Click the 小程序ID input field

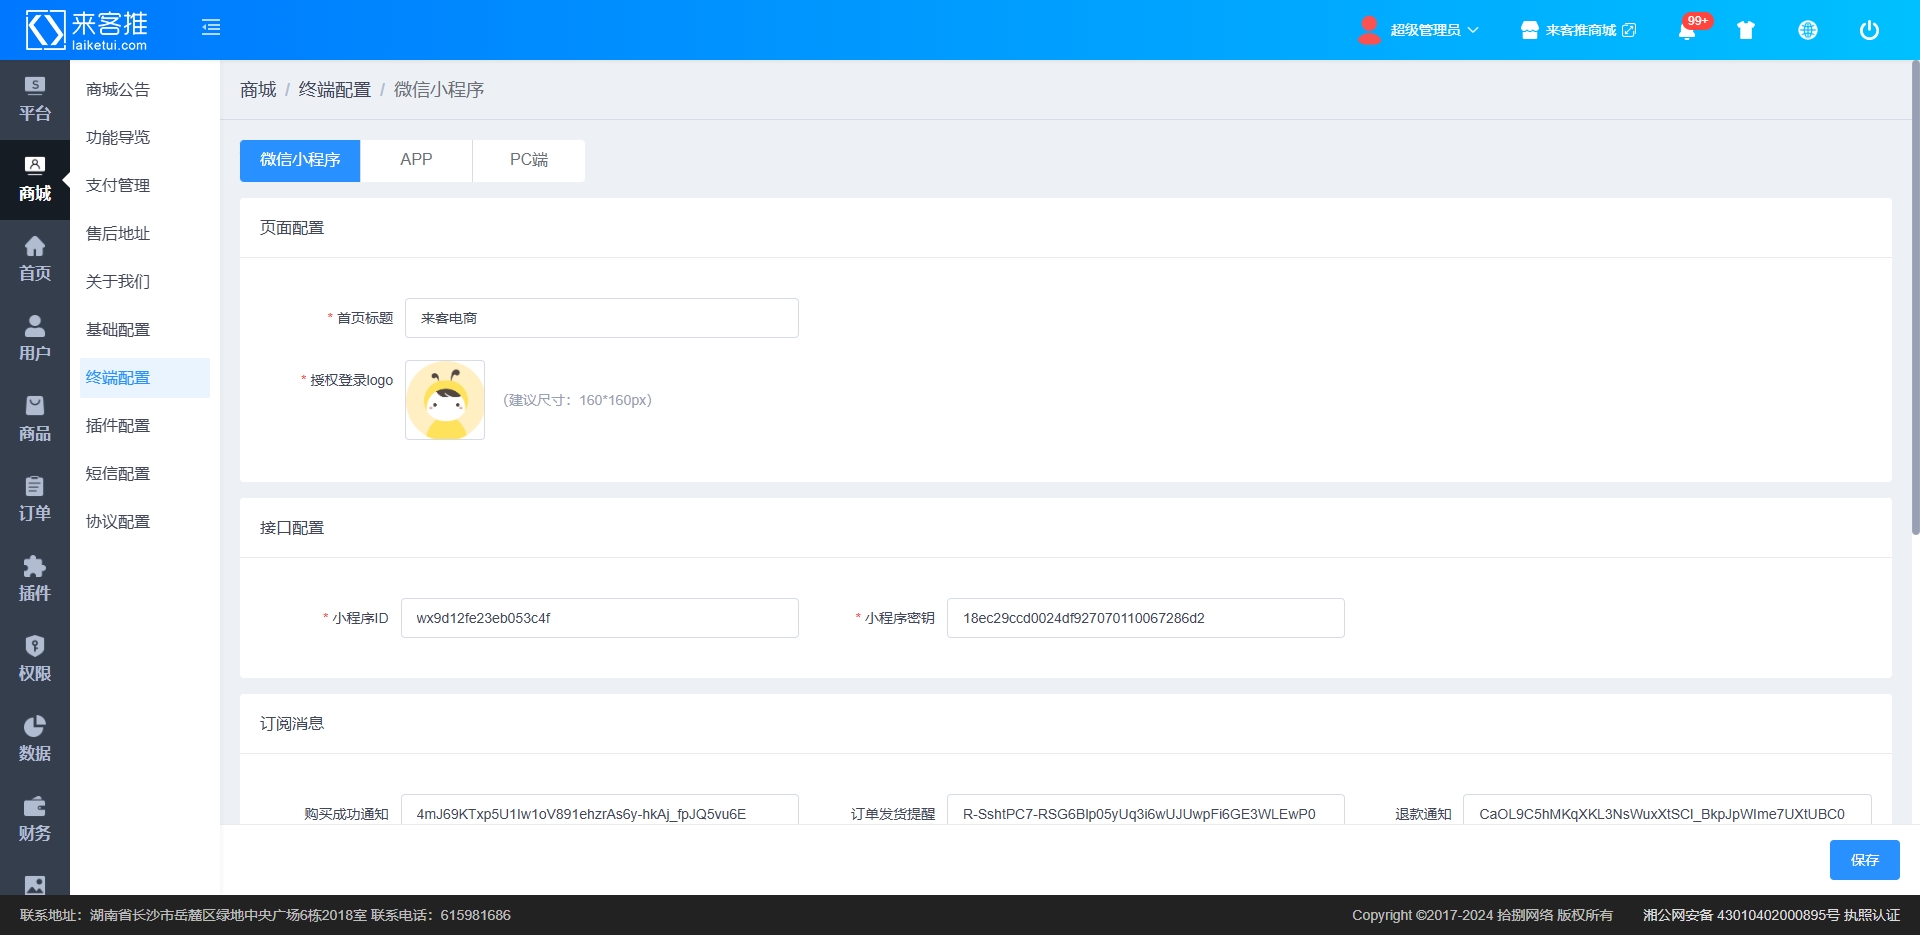click(x=599, y=618)
